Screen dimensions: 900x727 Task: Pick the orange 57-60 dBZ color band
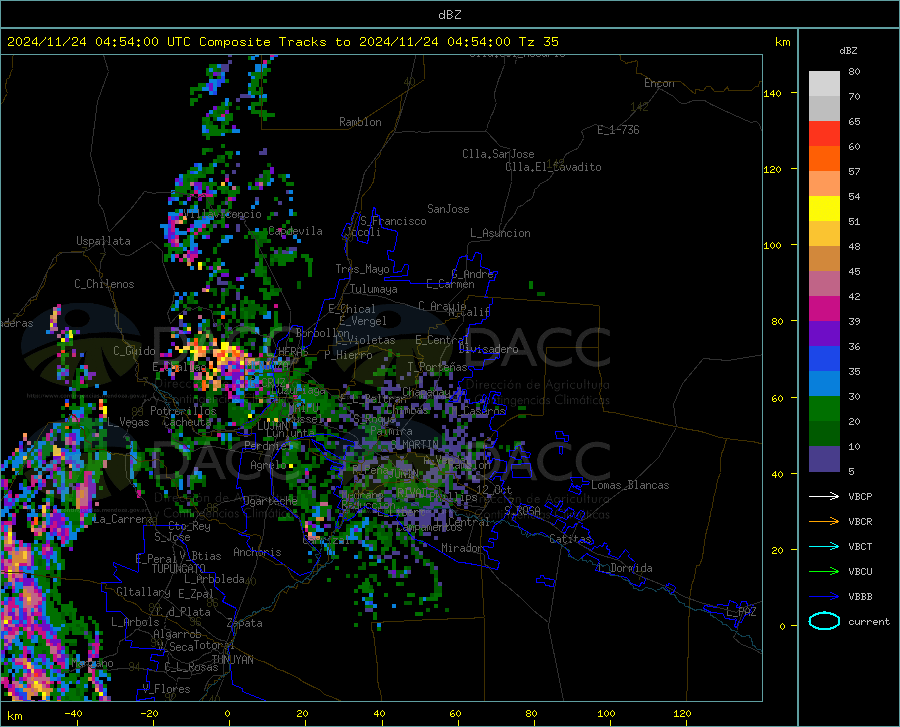click(824, 159)
